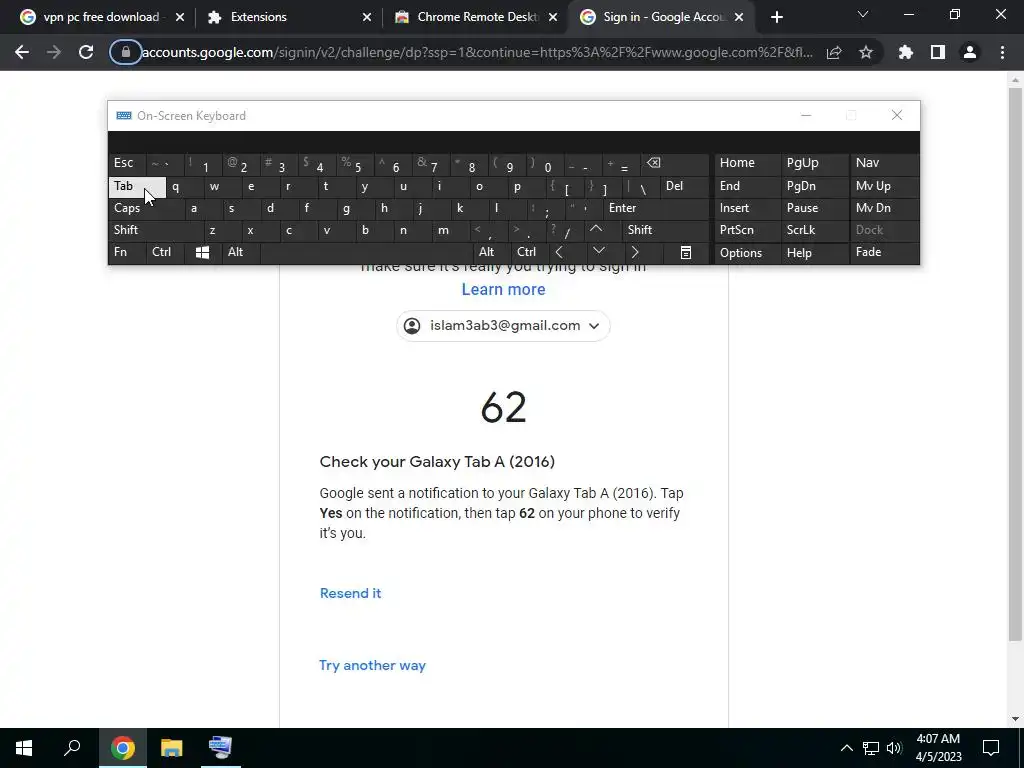Choose Try another way
1024x768 pixels.
[372, 665]
